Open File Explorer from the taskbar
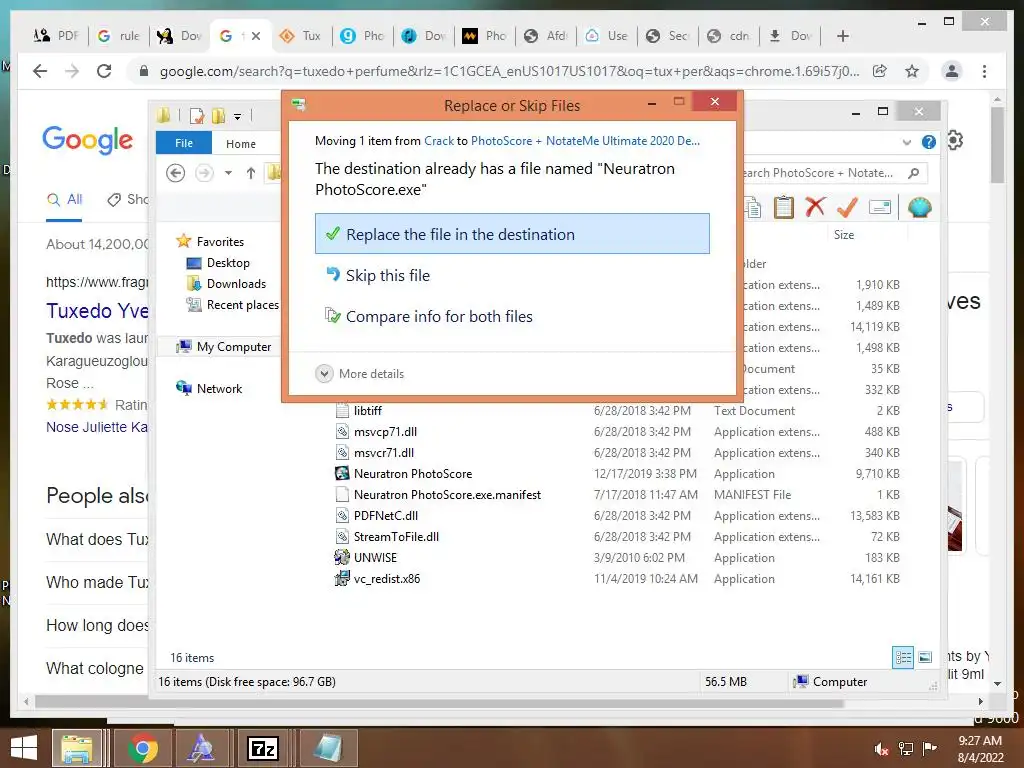The width and height of the screenshot is (1024, 768). (77, 748)
